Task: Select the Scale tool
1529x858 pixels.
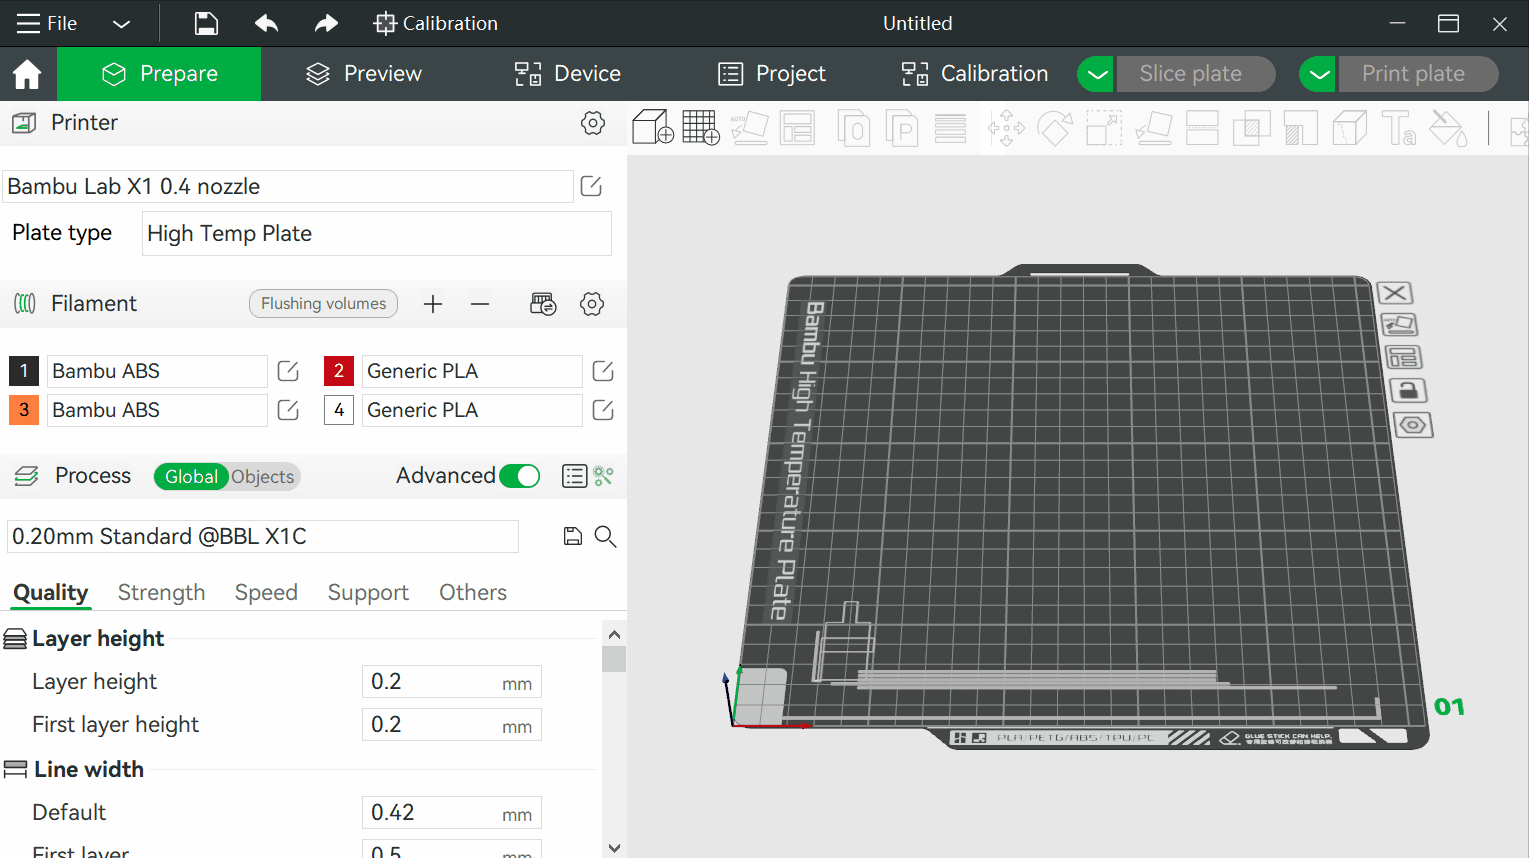Action: [1104, 128]
